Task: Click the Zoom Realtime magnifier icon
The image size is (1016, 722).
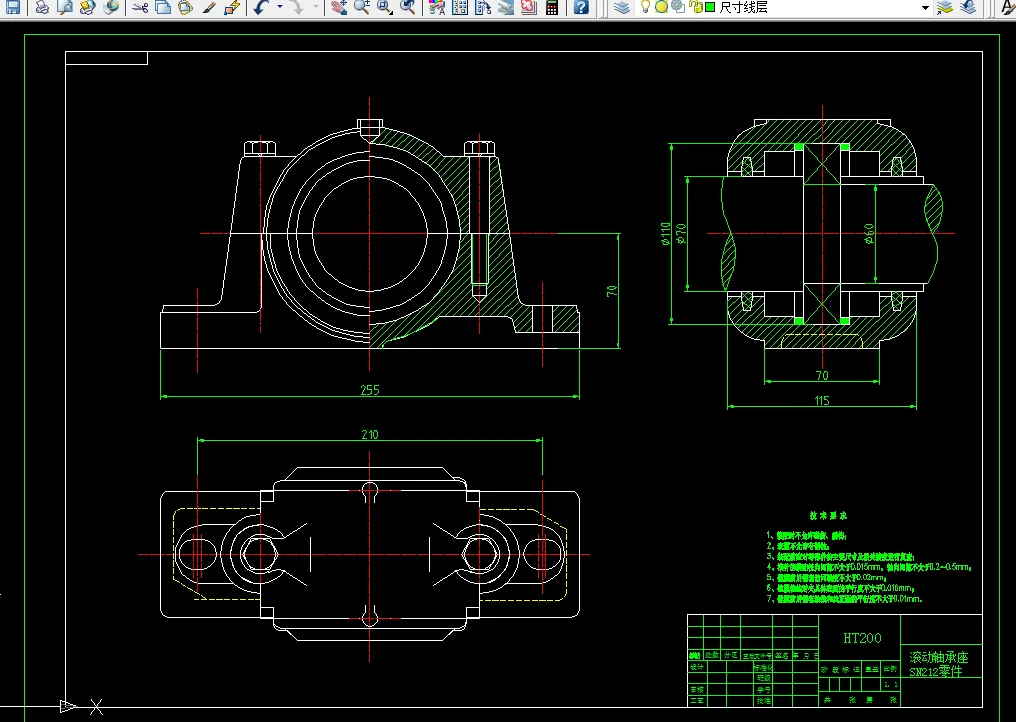Action: point(361,7)
